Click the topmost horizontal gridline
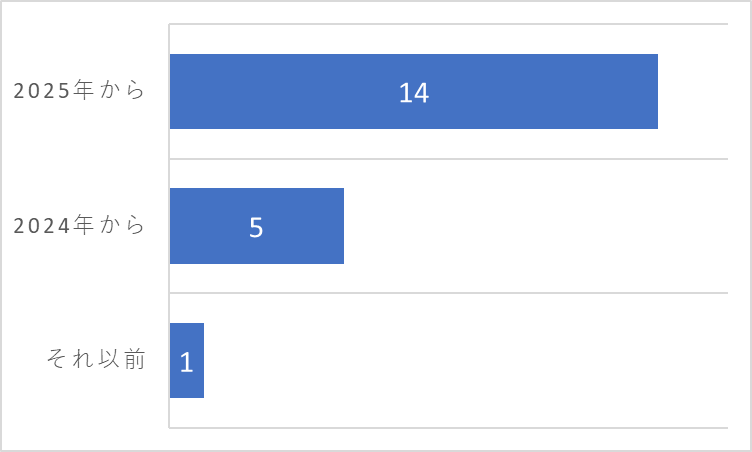Screen dimensions: 752x452 click(448, 24)
